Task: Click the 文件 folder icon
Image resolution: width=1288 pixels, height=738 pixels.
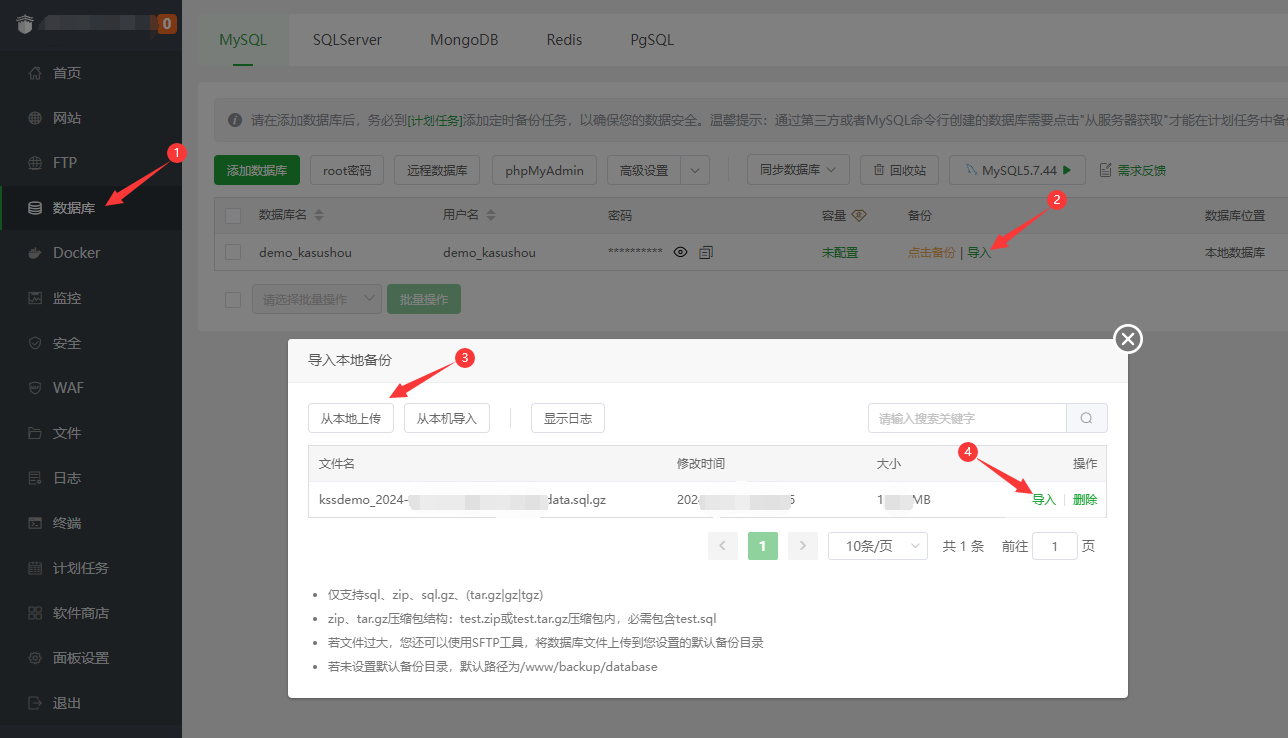Action: 35,433
